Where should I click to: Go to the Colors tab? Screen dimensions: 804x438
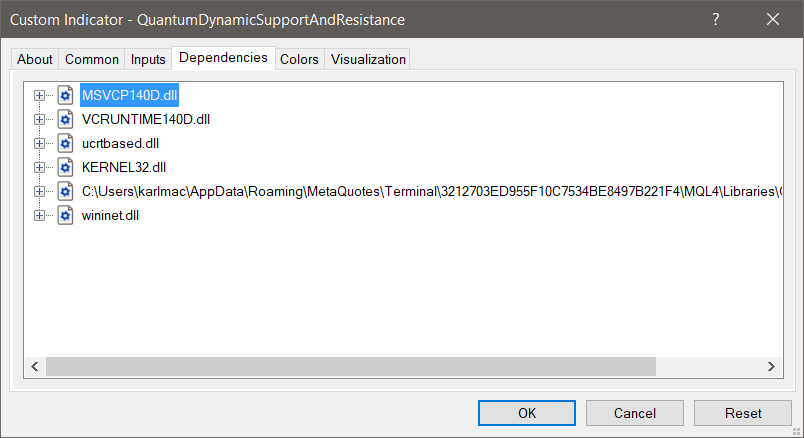click(x=299, y=59)
